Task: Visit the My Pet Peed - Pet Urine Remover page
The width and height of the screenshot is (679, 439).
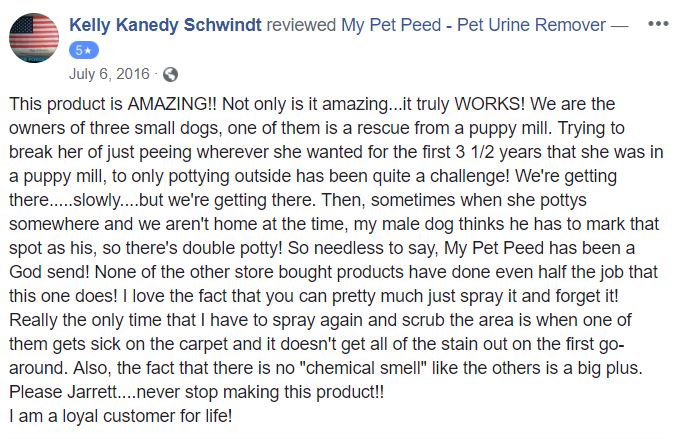Action: [473, 25]
